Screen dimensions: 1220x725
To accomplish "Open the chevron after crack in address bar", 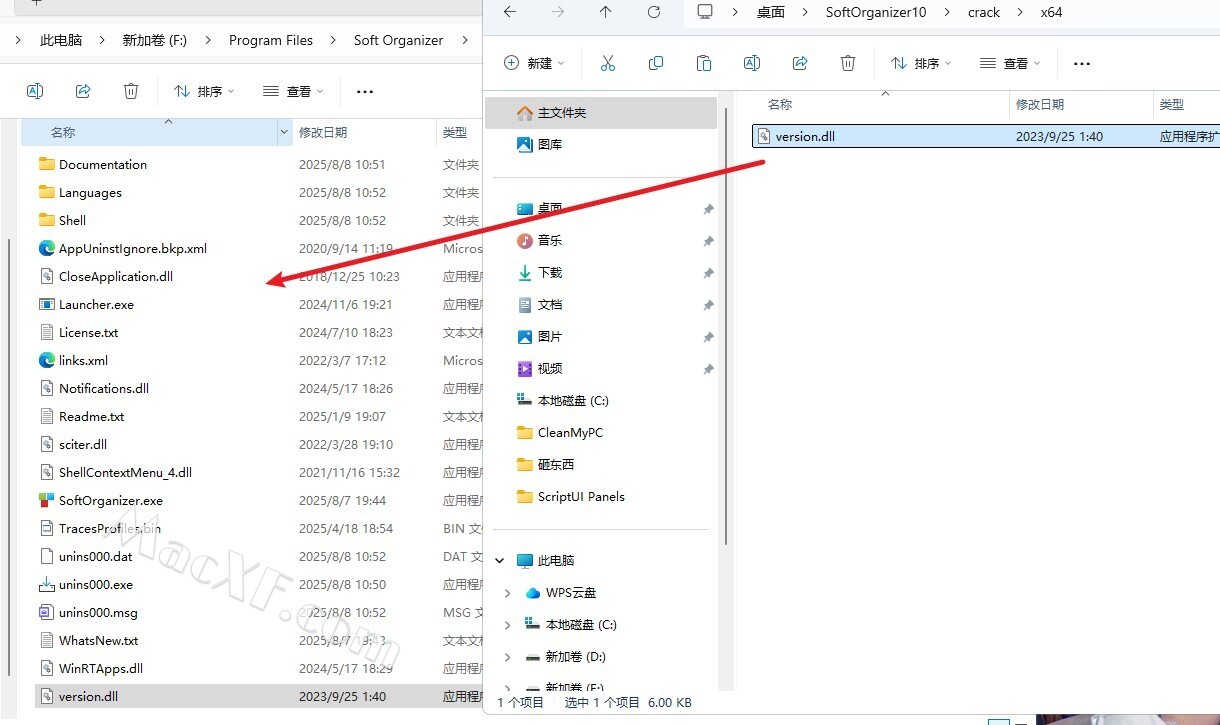I will (x=1020, y=12).
